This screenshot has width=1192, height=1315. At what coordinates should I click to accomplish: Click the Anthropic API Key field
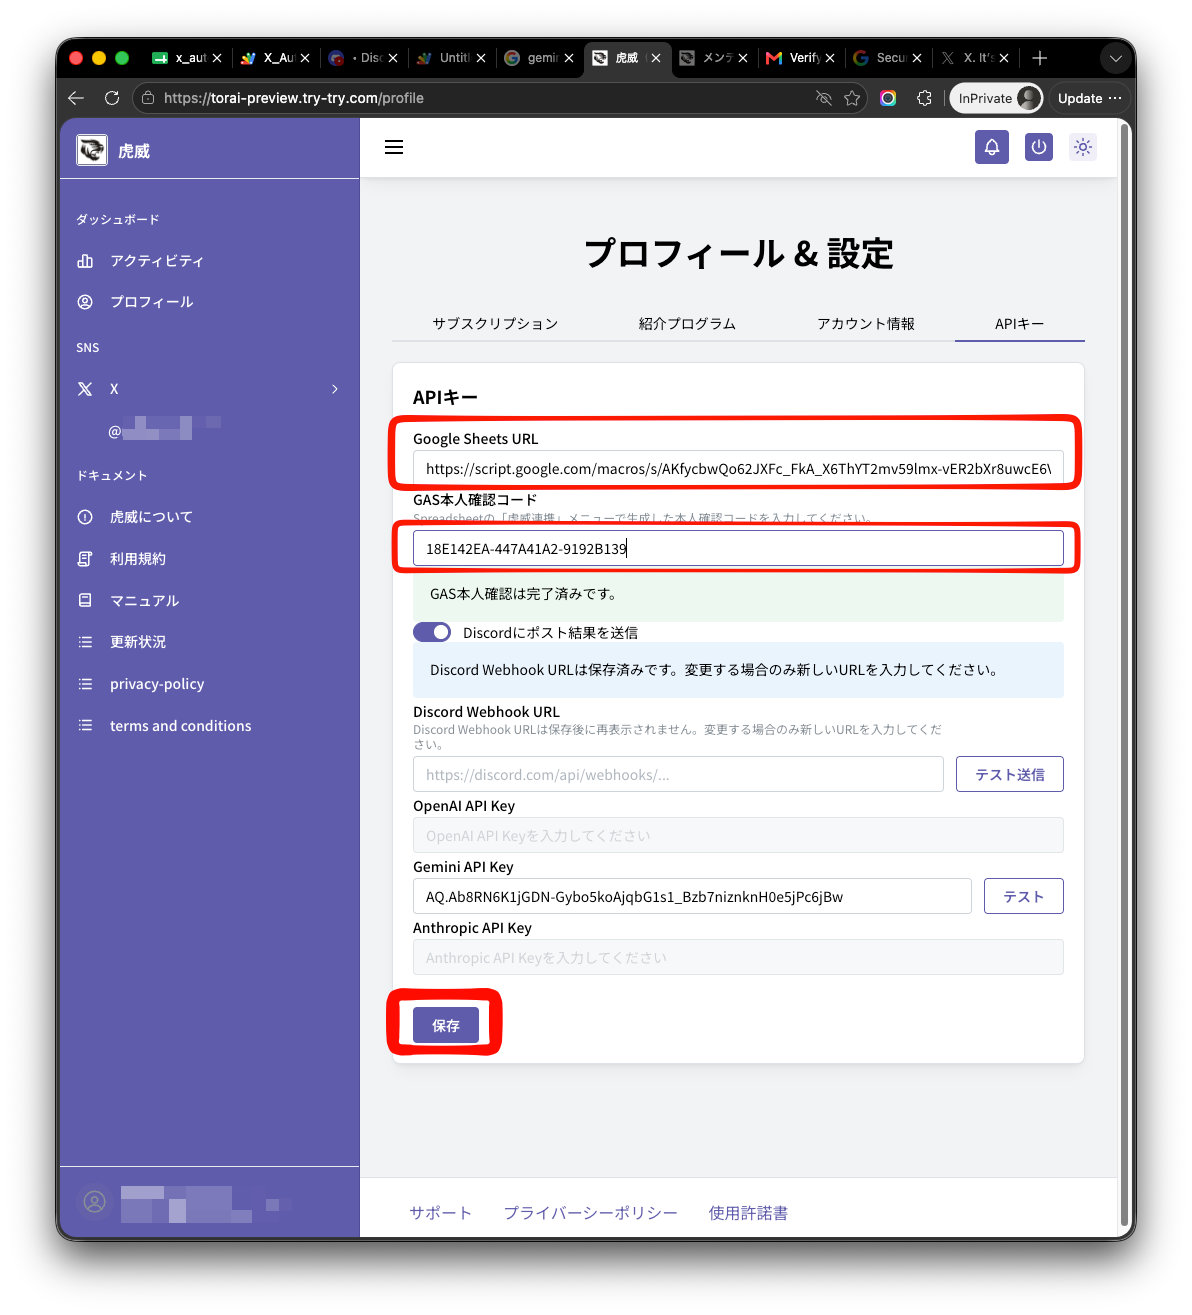[x=738, y=957]
